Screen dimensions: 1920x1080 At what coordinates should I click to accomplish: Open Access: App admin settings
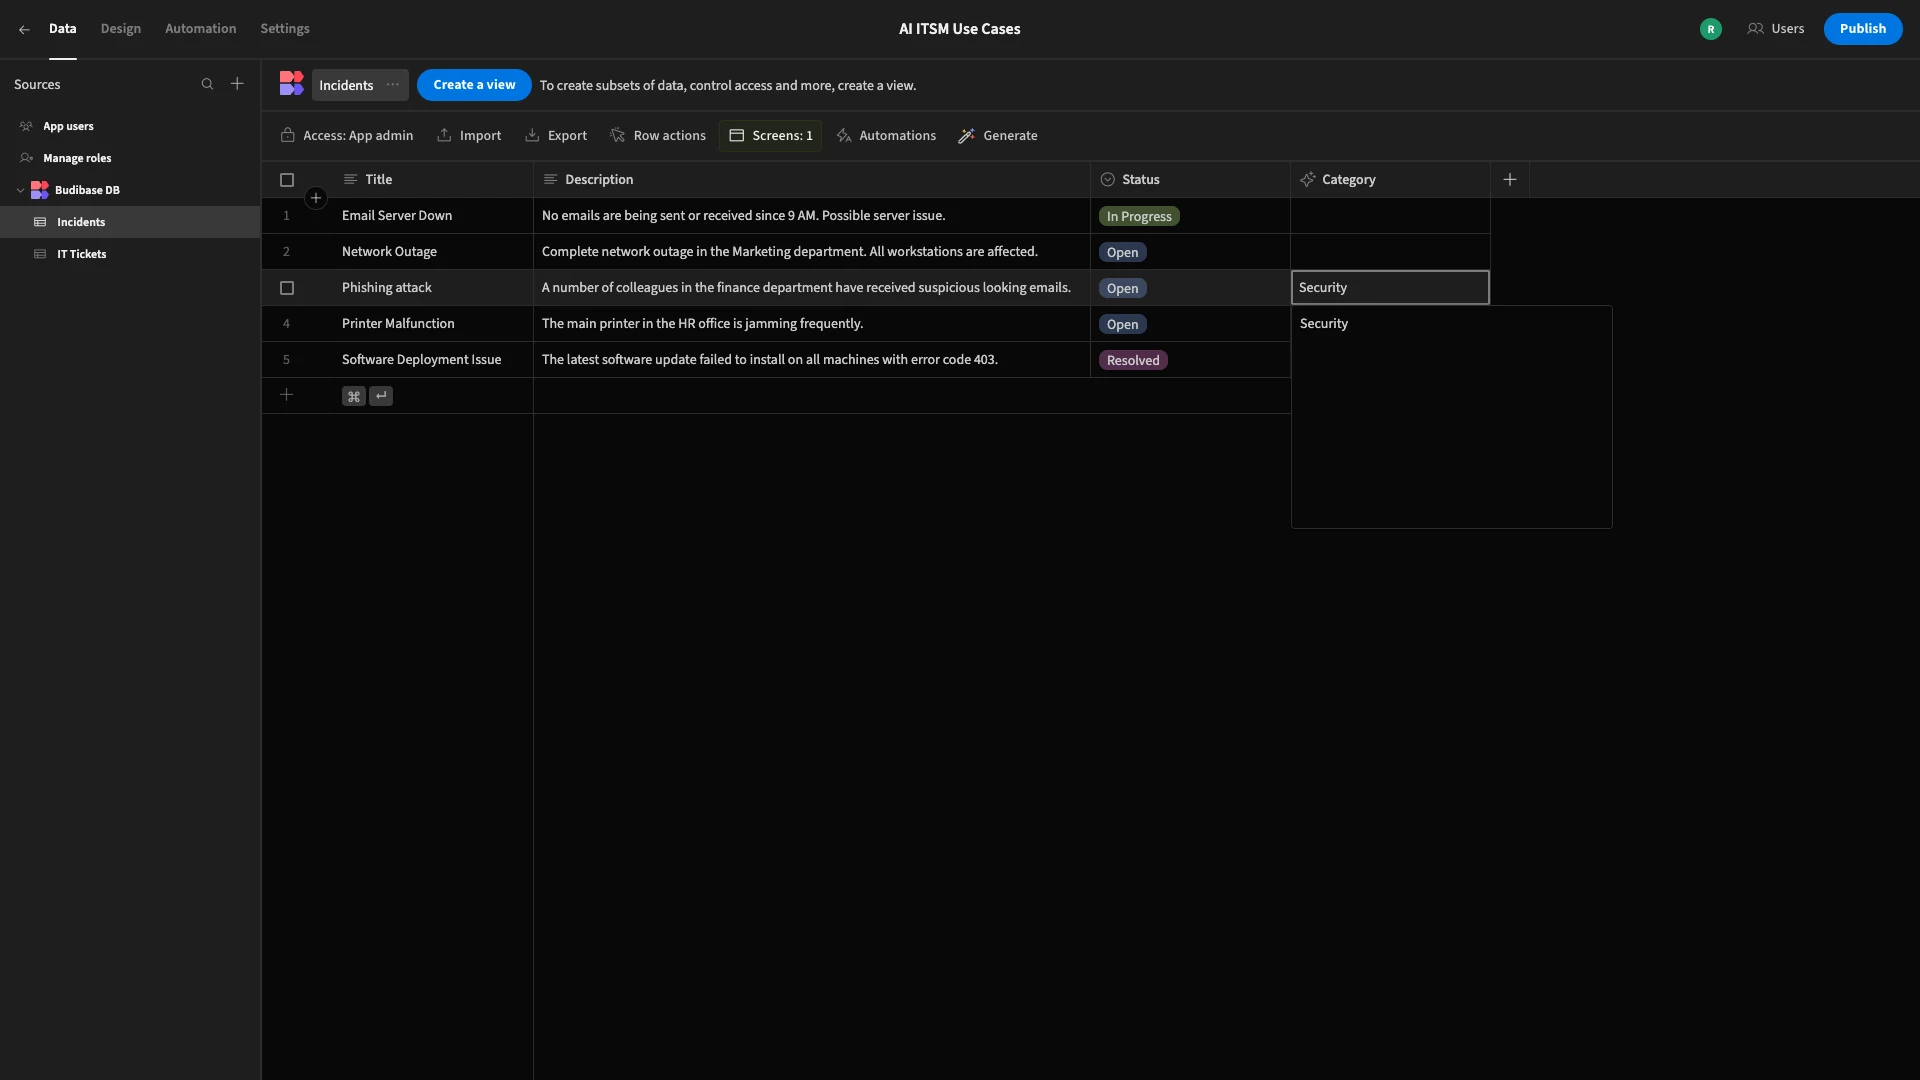347,136
